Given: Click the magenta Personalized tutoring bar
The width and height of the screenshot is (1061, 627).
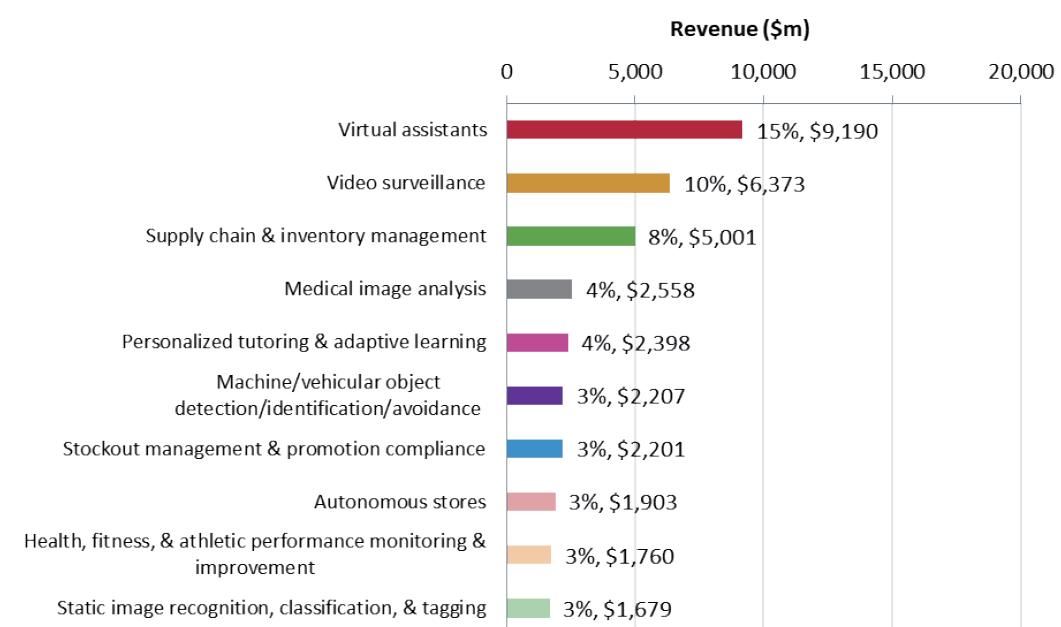Looking at the screenshot, I should tap(537, 343).
